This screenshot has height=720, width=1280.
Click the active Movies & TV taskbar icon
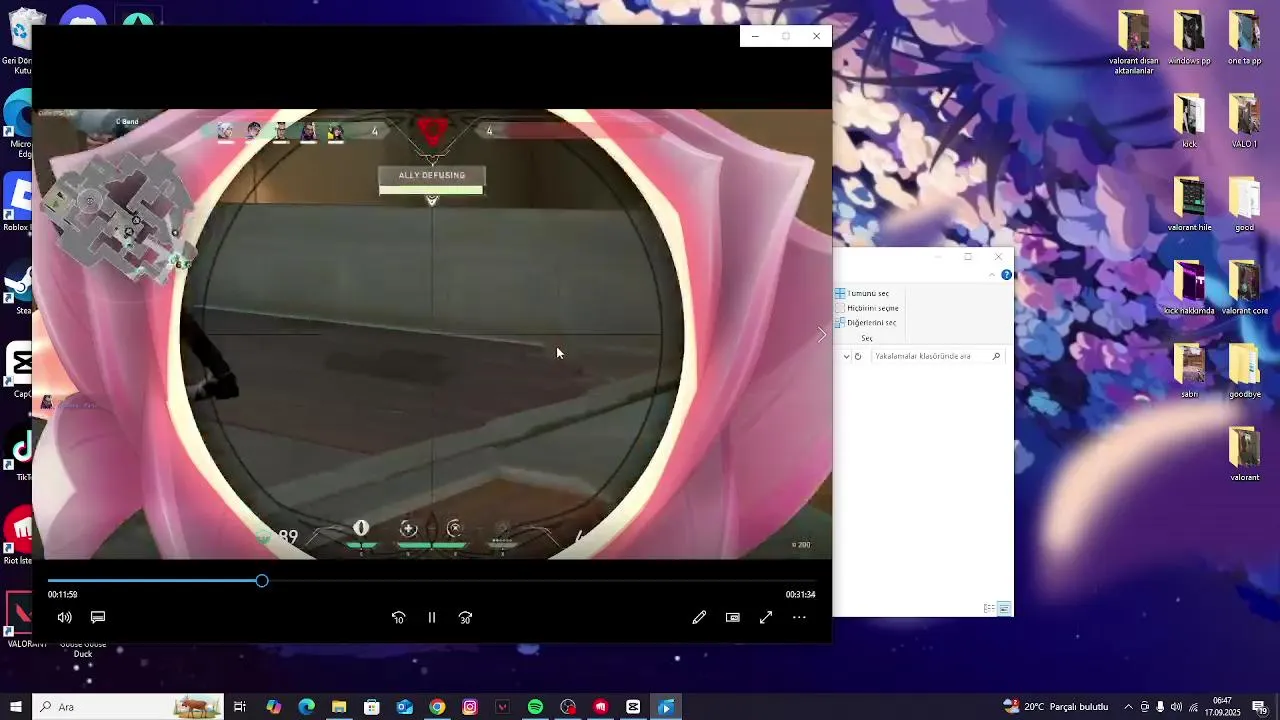[x=666, y=707]
